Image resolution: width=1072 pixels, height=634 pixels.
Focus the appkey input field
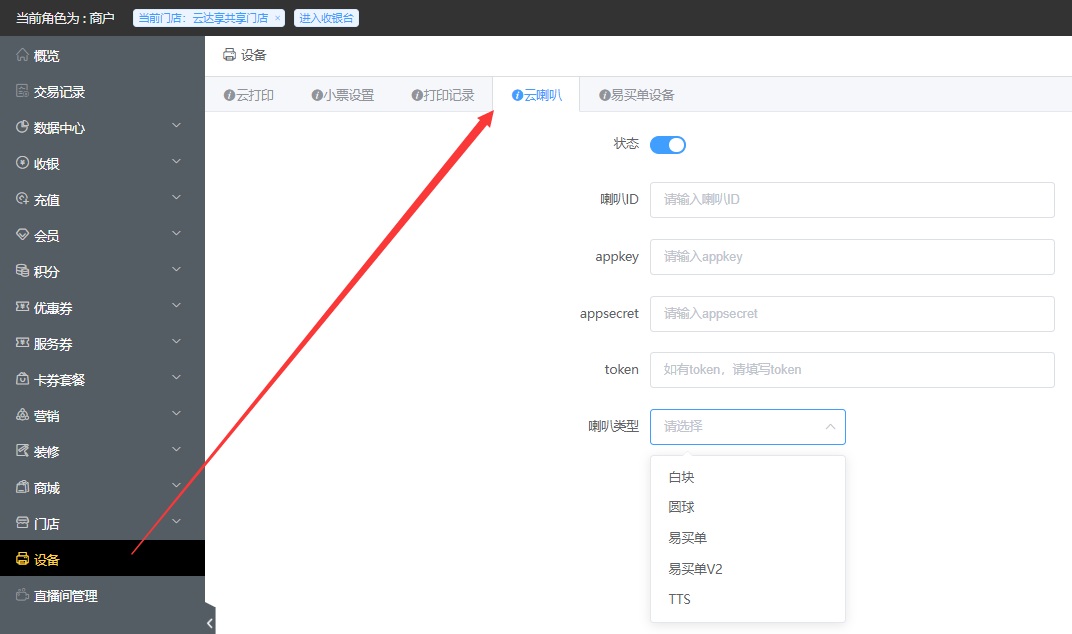click(x=852, y=256)
